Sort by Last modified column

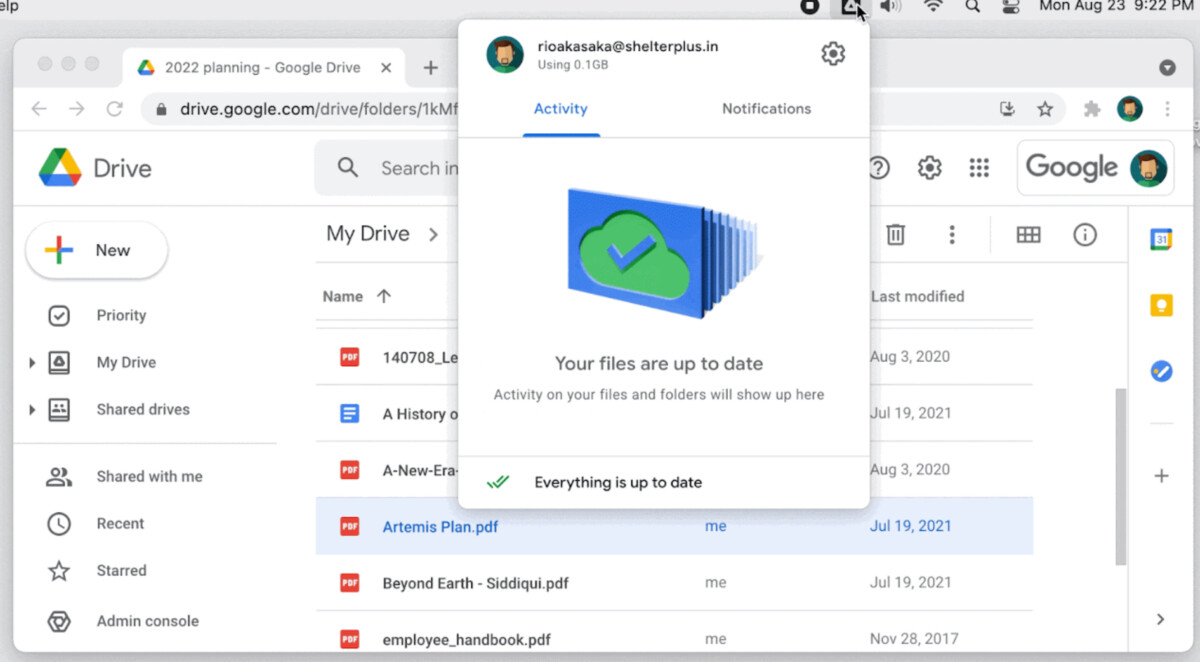coord(918,296)
